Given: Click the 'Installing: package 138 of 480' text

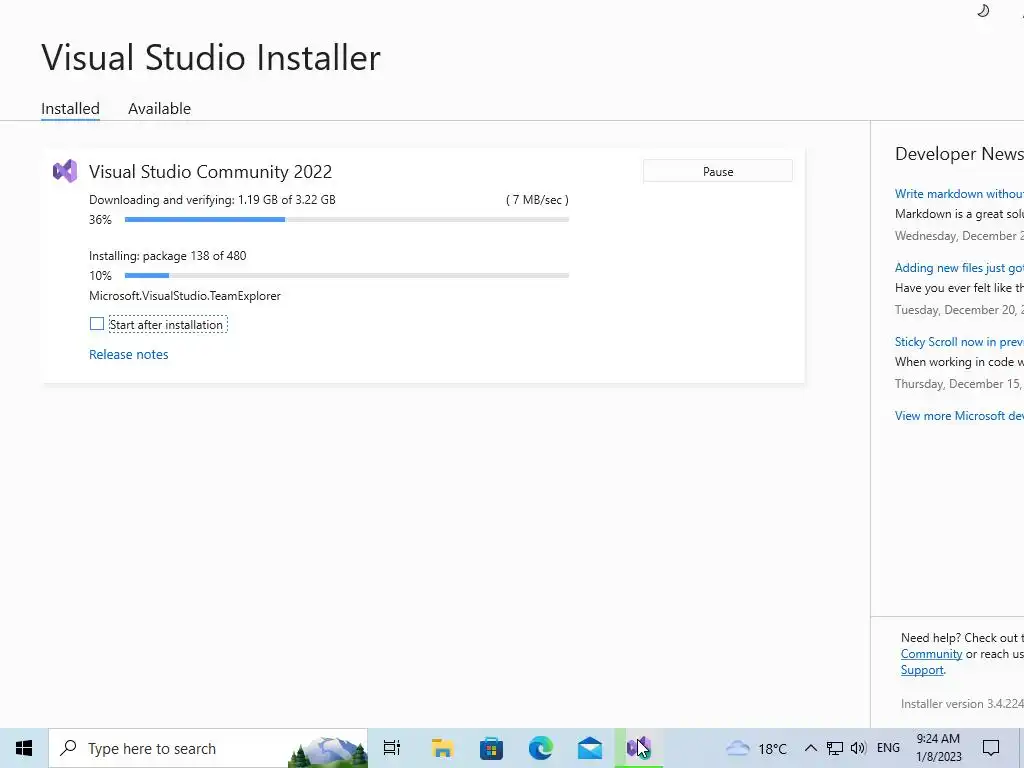Looking at the screenshot, I should (x=168, y=256).
